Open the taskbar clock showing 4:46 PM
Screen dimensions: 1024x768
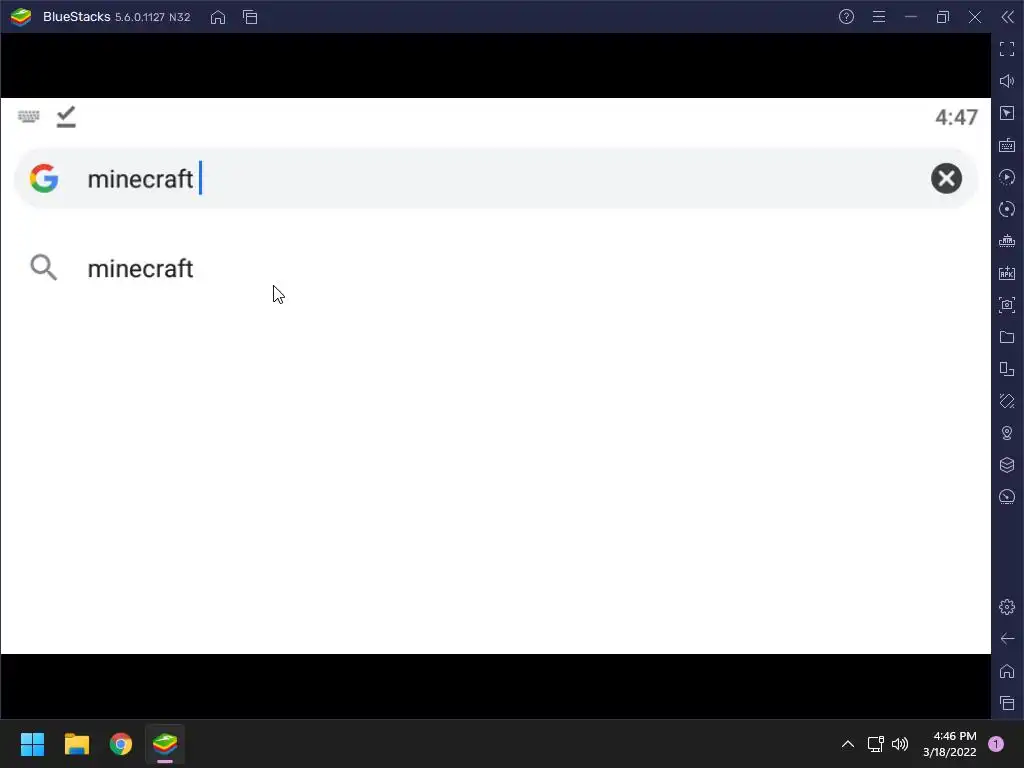[x=950, y=744]
